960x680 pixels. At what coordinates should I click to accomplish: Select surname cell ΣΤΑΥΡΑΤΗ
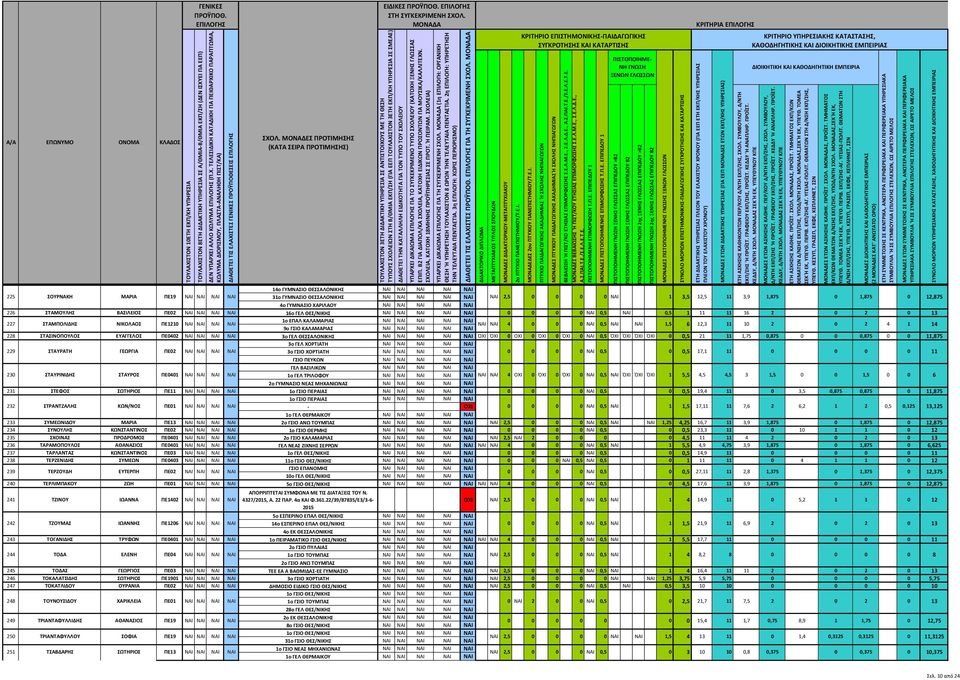pyautogui.click(x=59, y=352)
